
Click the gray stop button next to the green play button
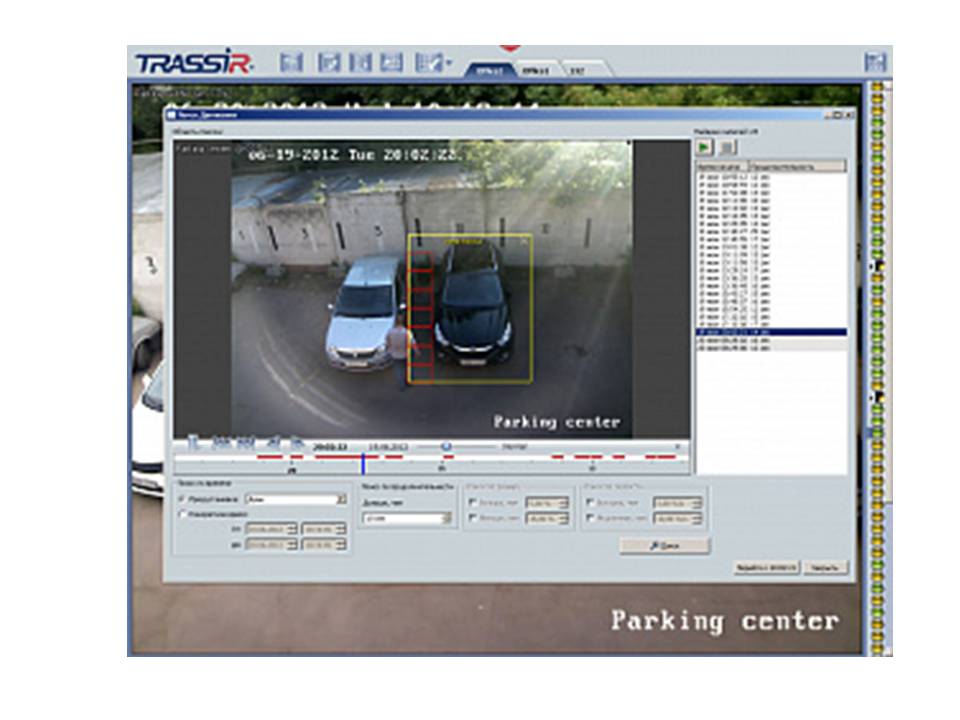(x=727, y=148)
